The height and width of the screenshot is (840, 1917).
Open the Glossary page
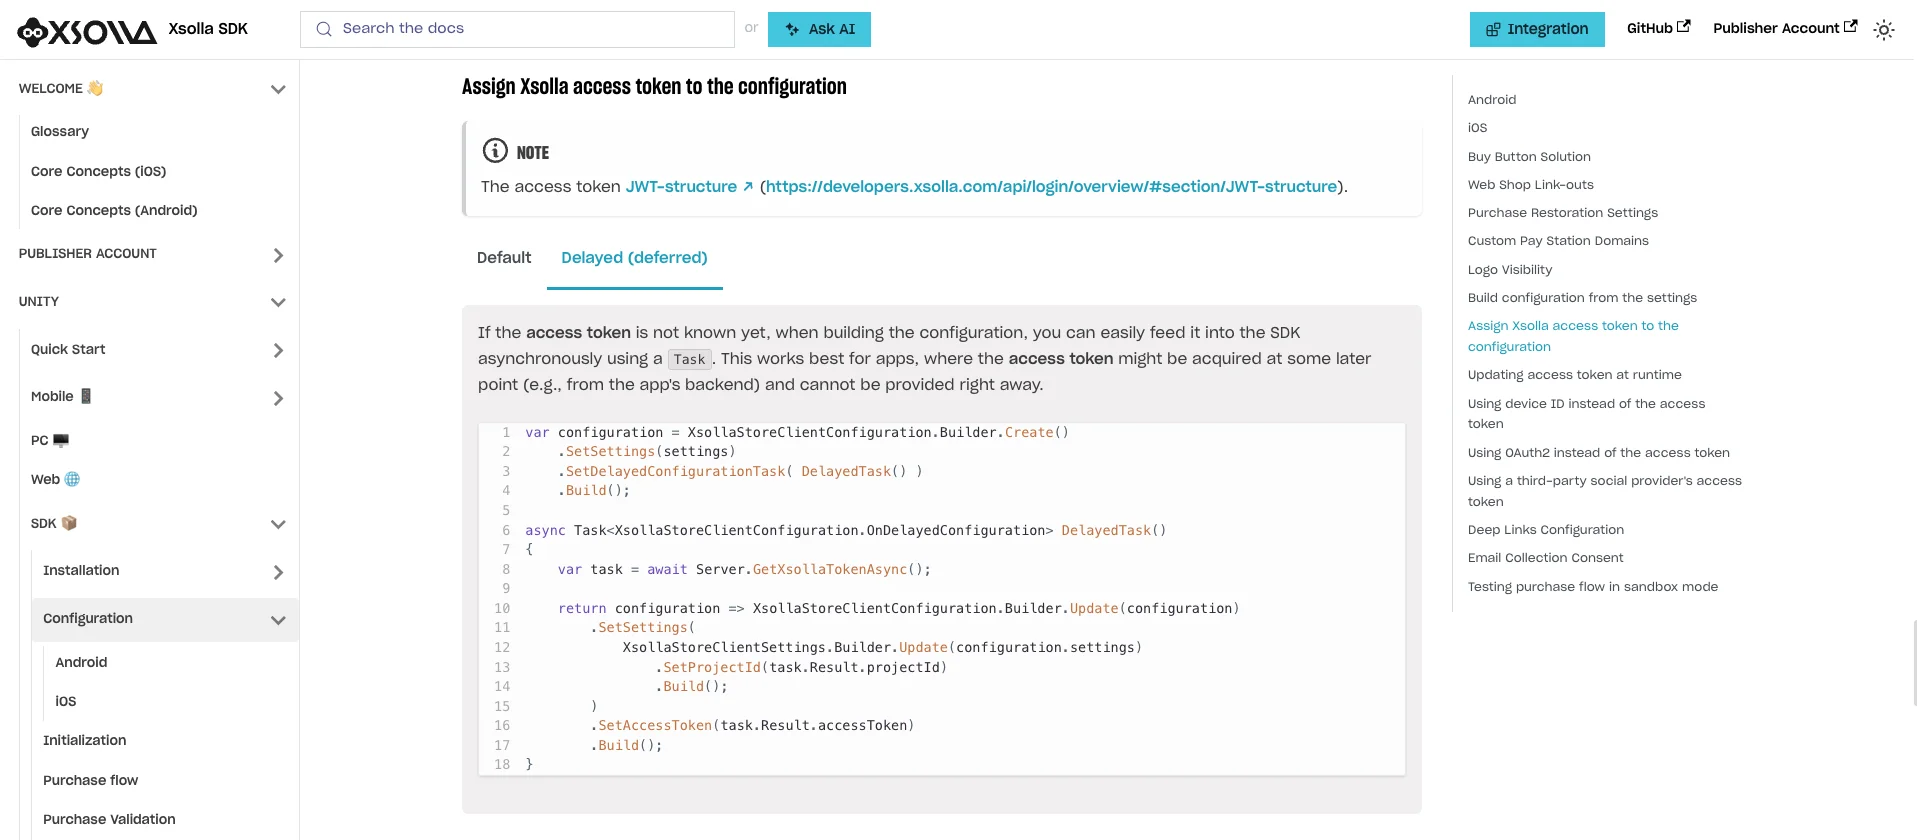coord(60,131)
